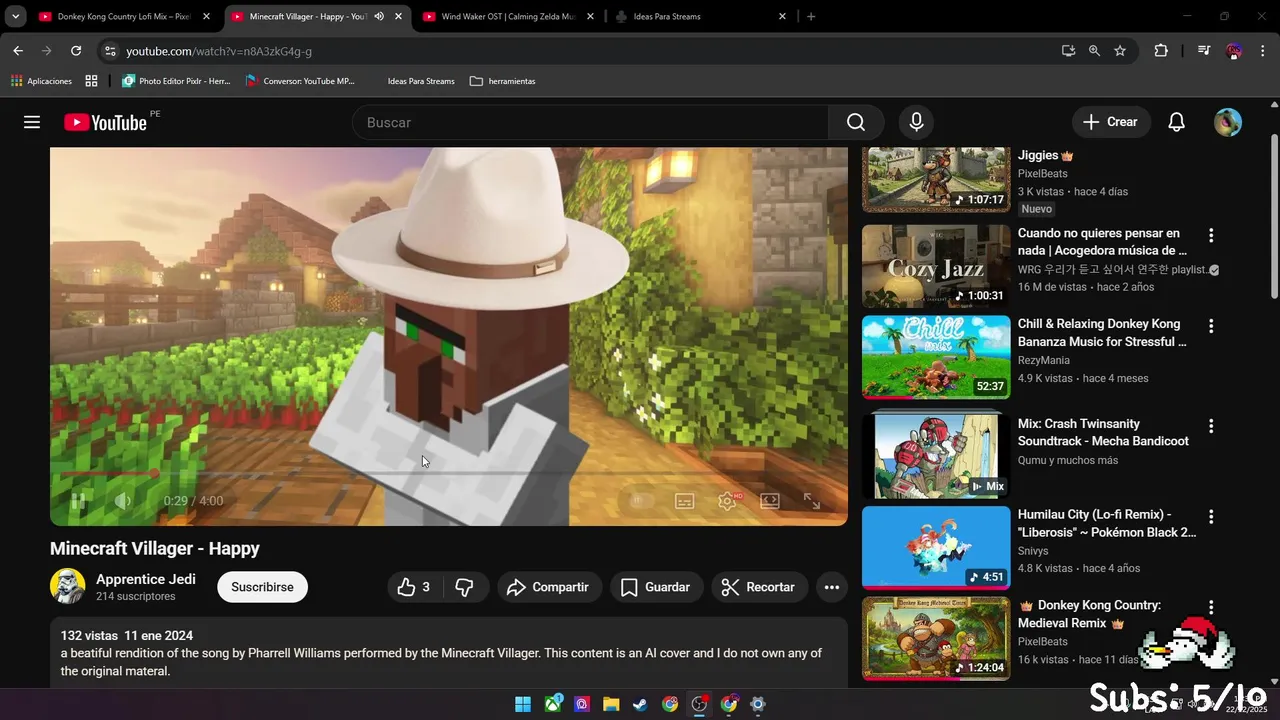Toggle subtitles in the player
This screenshot has height=720, width=1280.
click(685, 501)
